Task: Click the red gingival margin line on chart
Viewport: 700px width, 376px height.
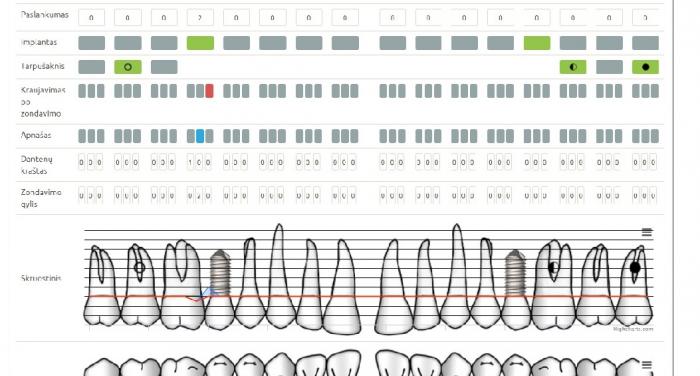Action: tap(368, 296)
